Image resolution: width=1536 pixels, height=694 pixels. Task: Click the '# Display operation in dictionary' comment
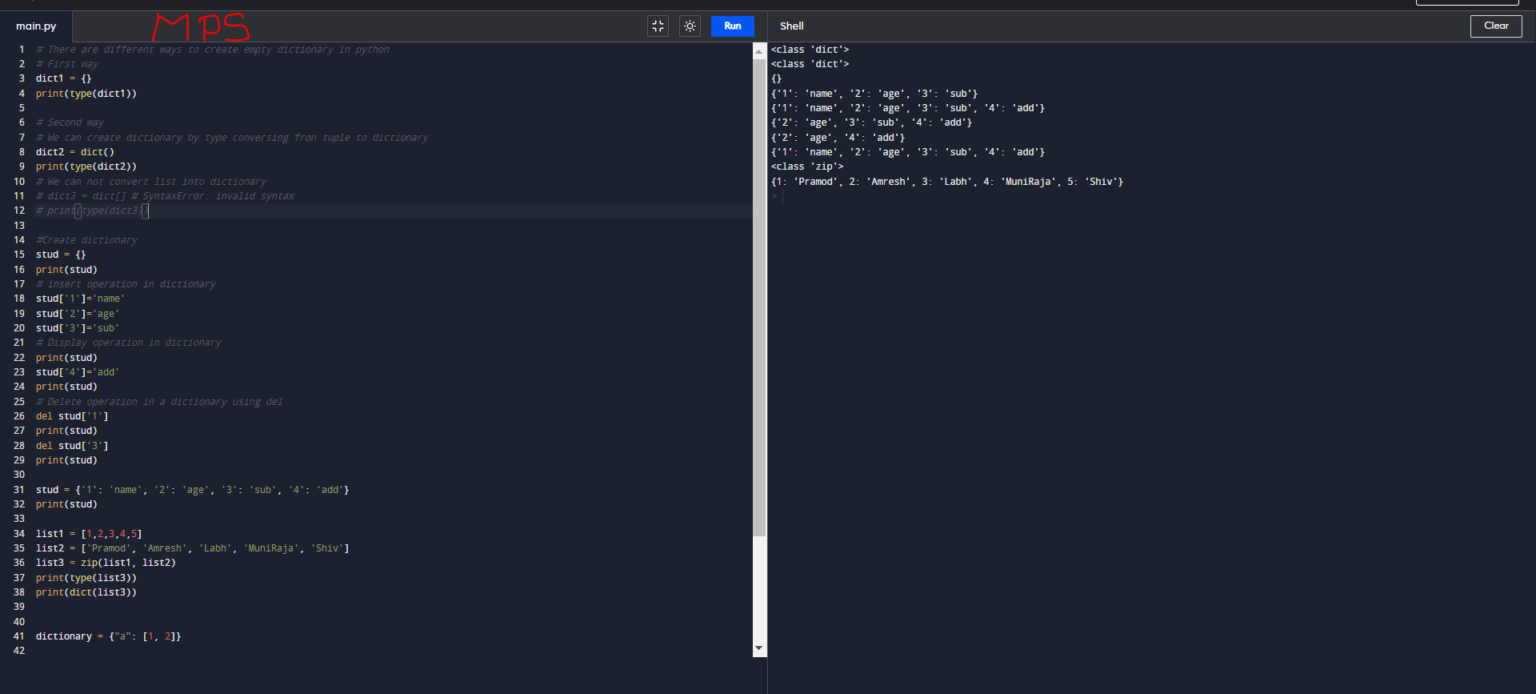(129, 343)
